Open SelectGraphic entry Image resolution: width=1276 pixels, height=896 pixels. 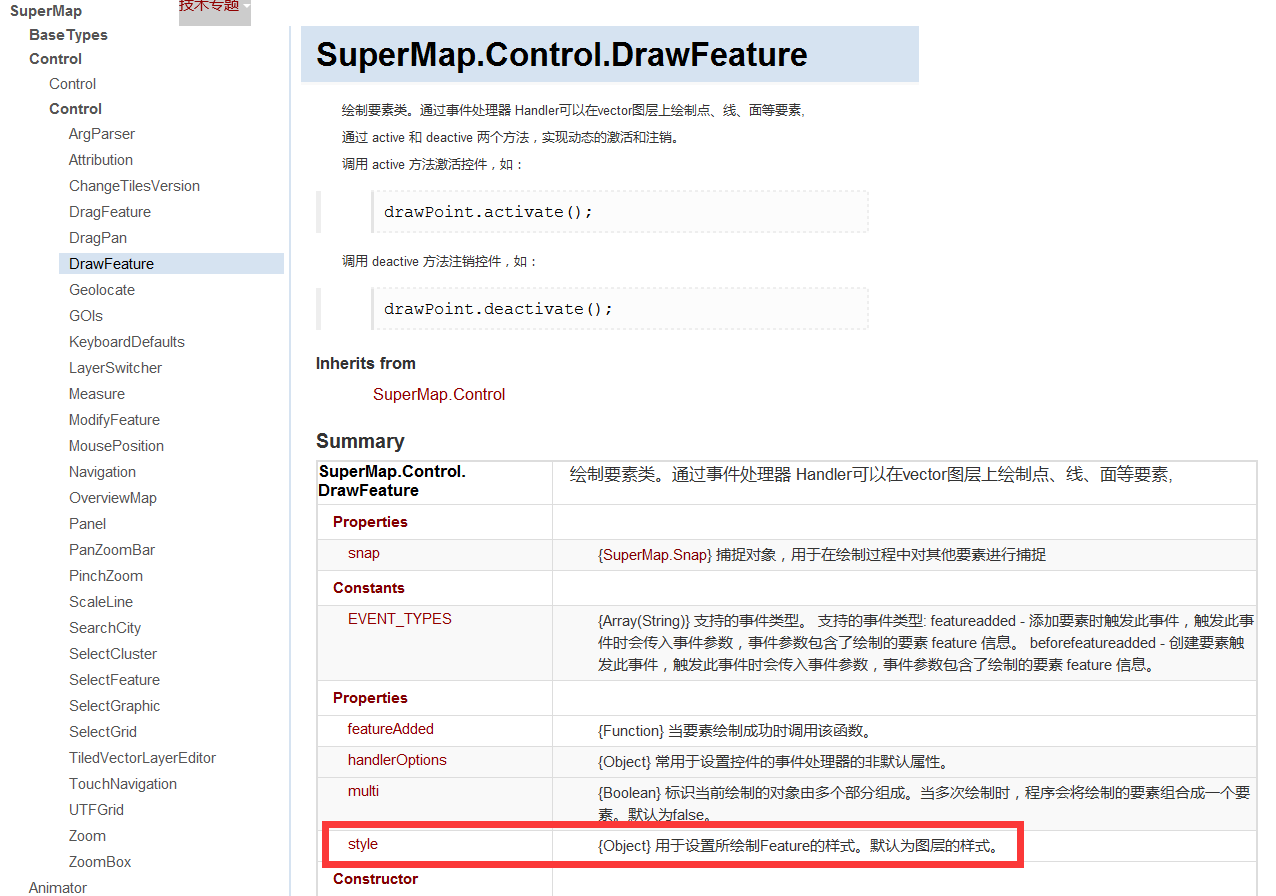click(x=114, y=706)
